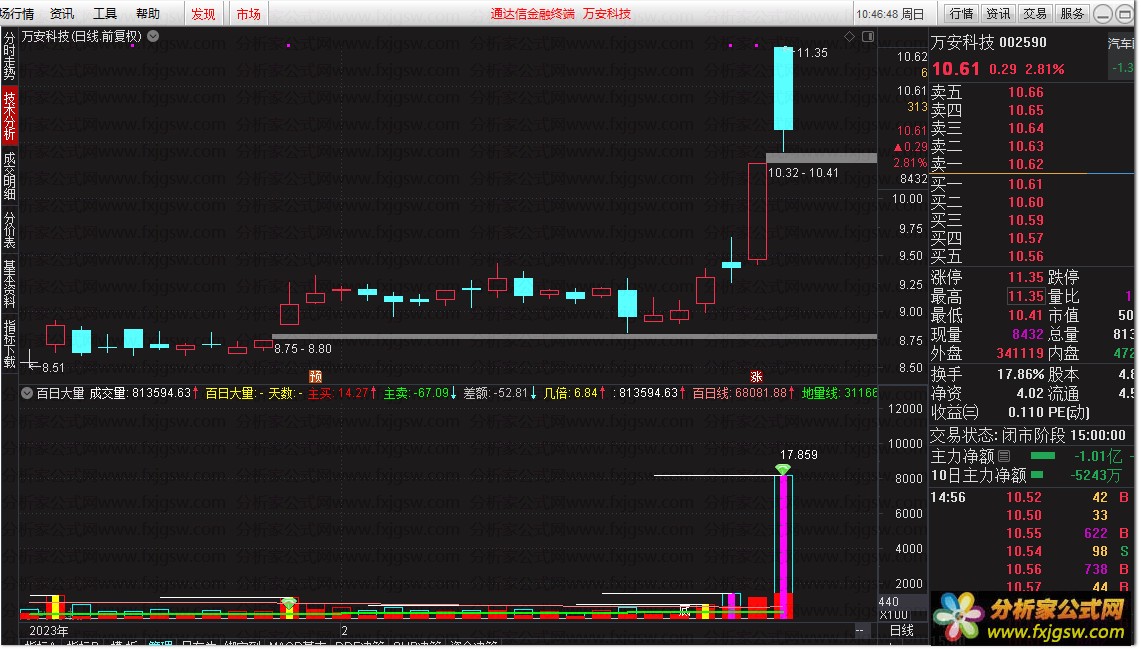Click the 行情 button at top right

[962, 13]
